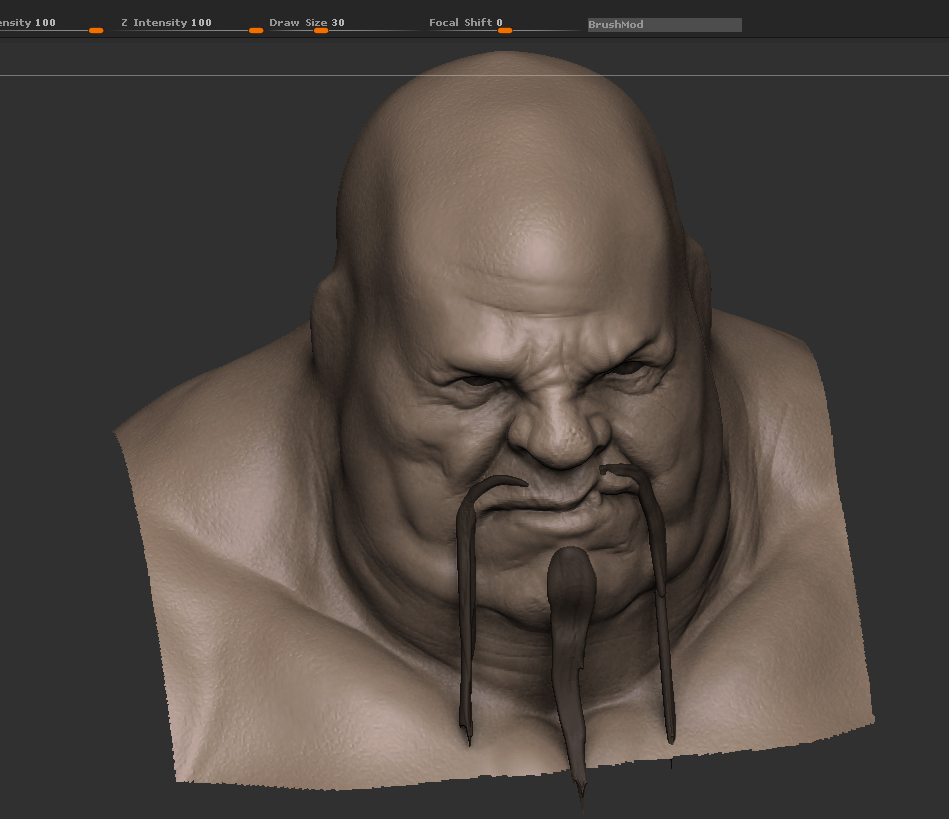
Task: Click the RGB Intensity 100 slider
Action: pyautogui.click(x=51, y=24)
